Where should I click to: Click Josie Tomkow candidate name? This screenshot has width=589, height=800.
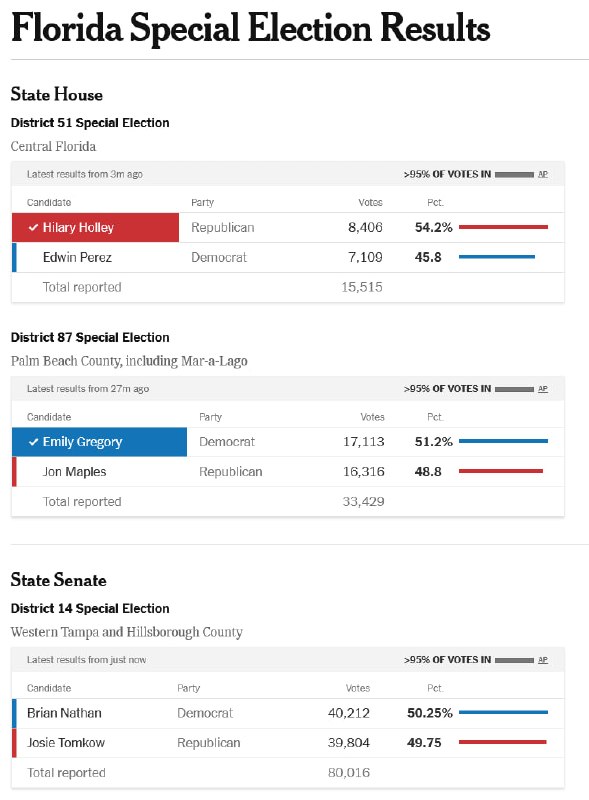pos(66,742)
